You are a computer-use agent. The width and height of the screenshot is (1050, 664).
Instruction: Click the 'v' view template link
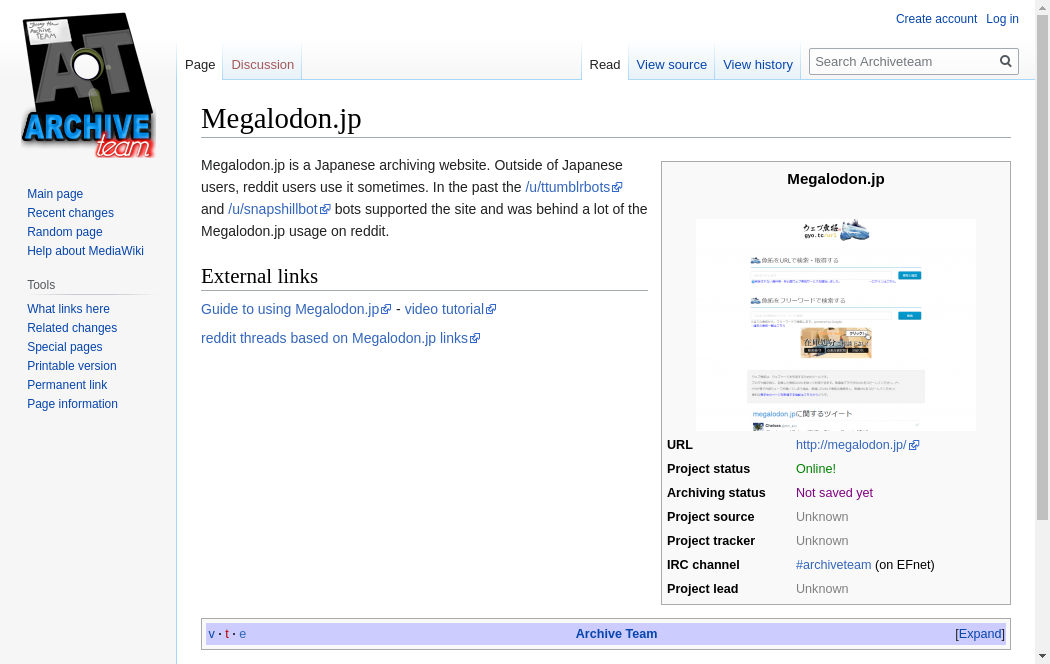click(x=211, y=634)
